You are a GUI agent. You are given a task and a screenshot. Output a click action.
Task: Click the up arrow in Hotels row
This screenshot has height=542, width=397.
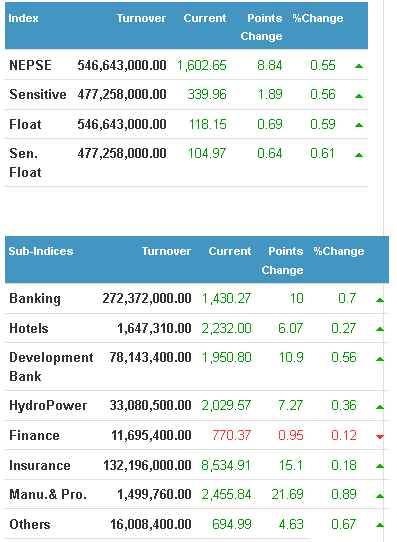[380, 329]
